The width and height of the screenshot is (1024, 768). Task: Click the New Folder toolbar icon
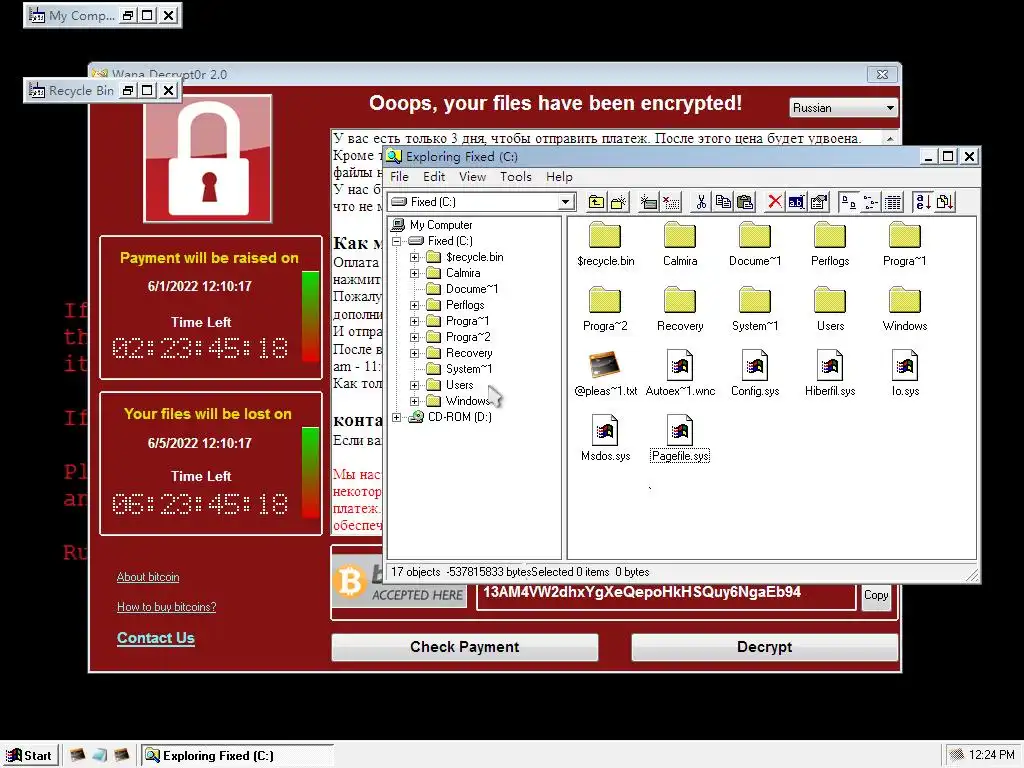618,202
